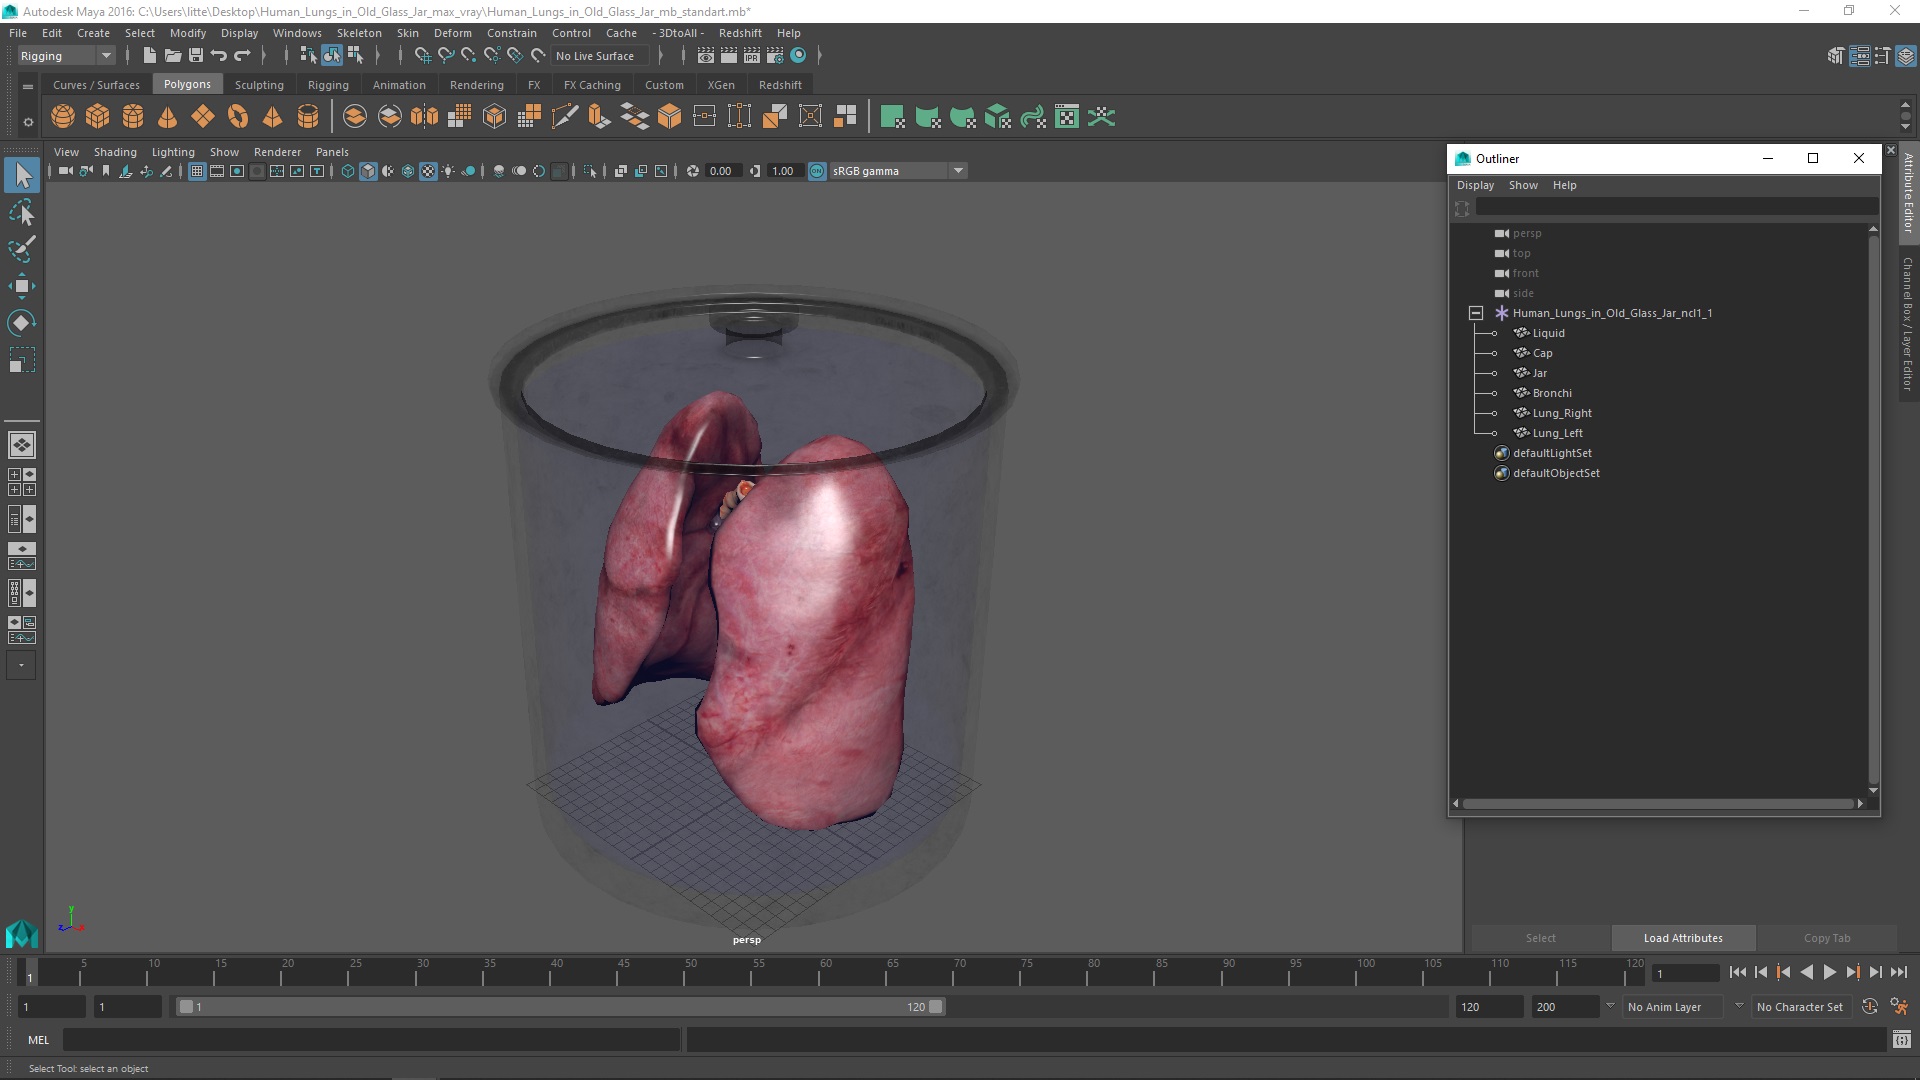Image resolution: width=1920 pixels, height=1080 pixels.
Task: Create a polygon cylinder from the shelf
Action: point(133,117)
